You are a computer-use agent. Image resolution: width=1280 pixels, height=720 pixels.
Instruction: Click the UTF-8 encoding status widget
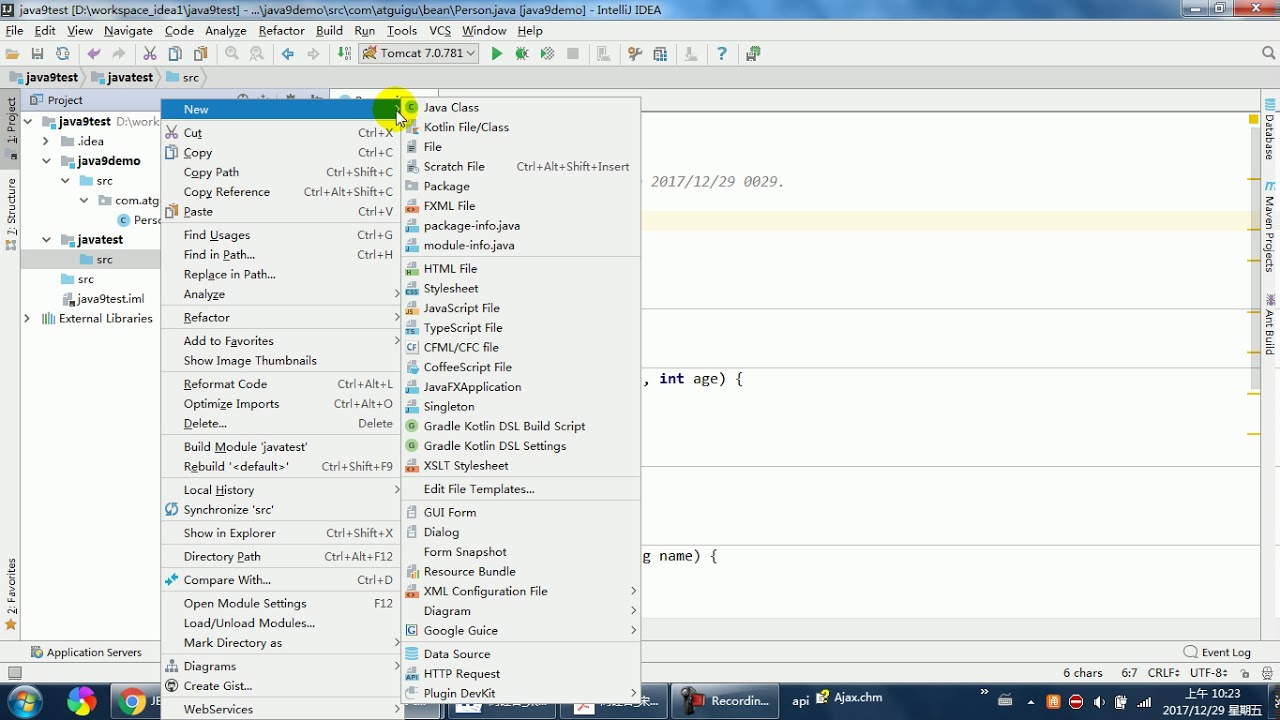(x=1208, y=673)
